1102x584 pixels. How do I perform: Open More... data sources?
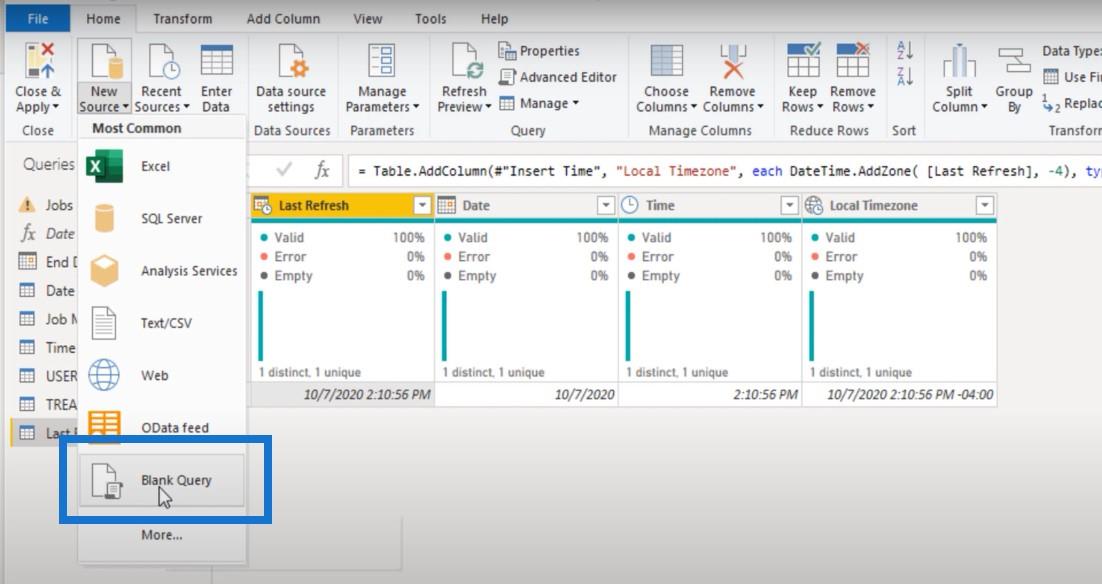[162, 535]
